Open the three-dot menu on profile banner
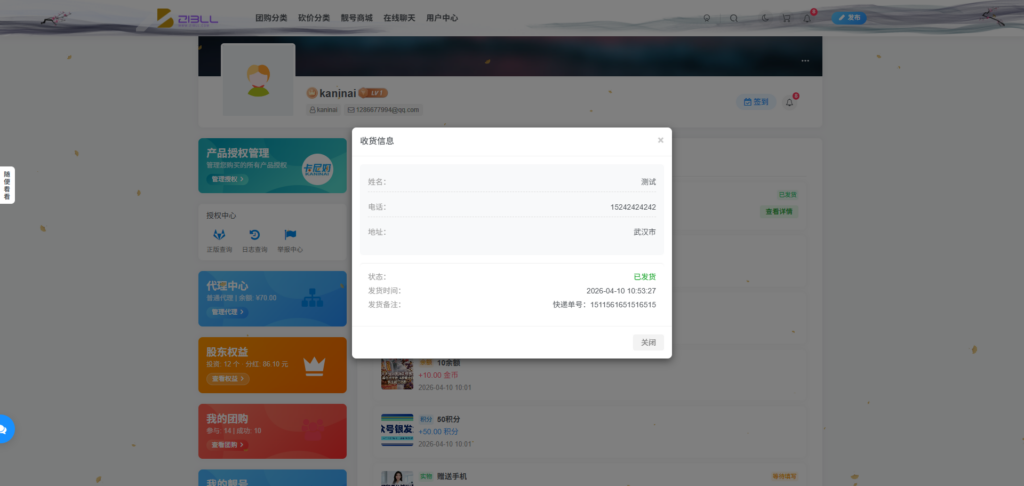Screen dimensions: 1024x486 805,61
